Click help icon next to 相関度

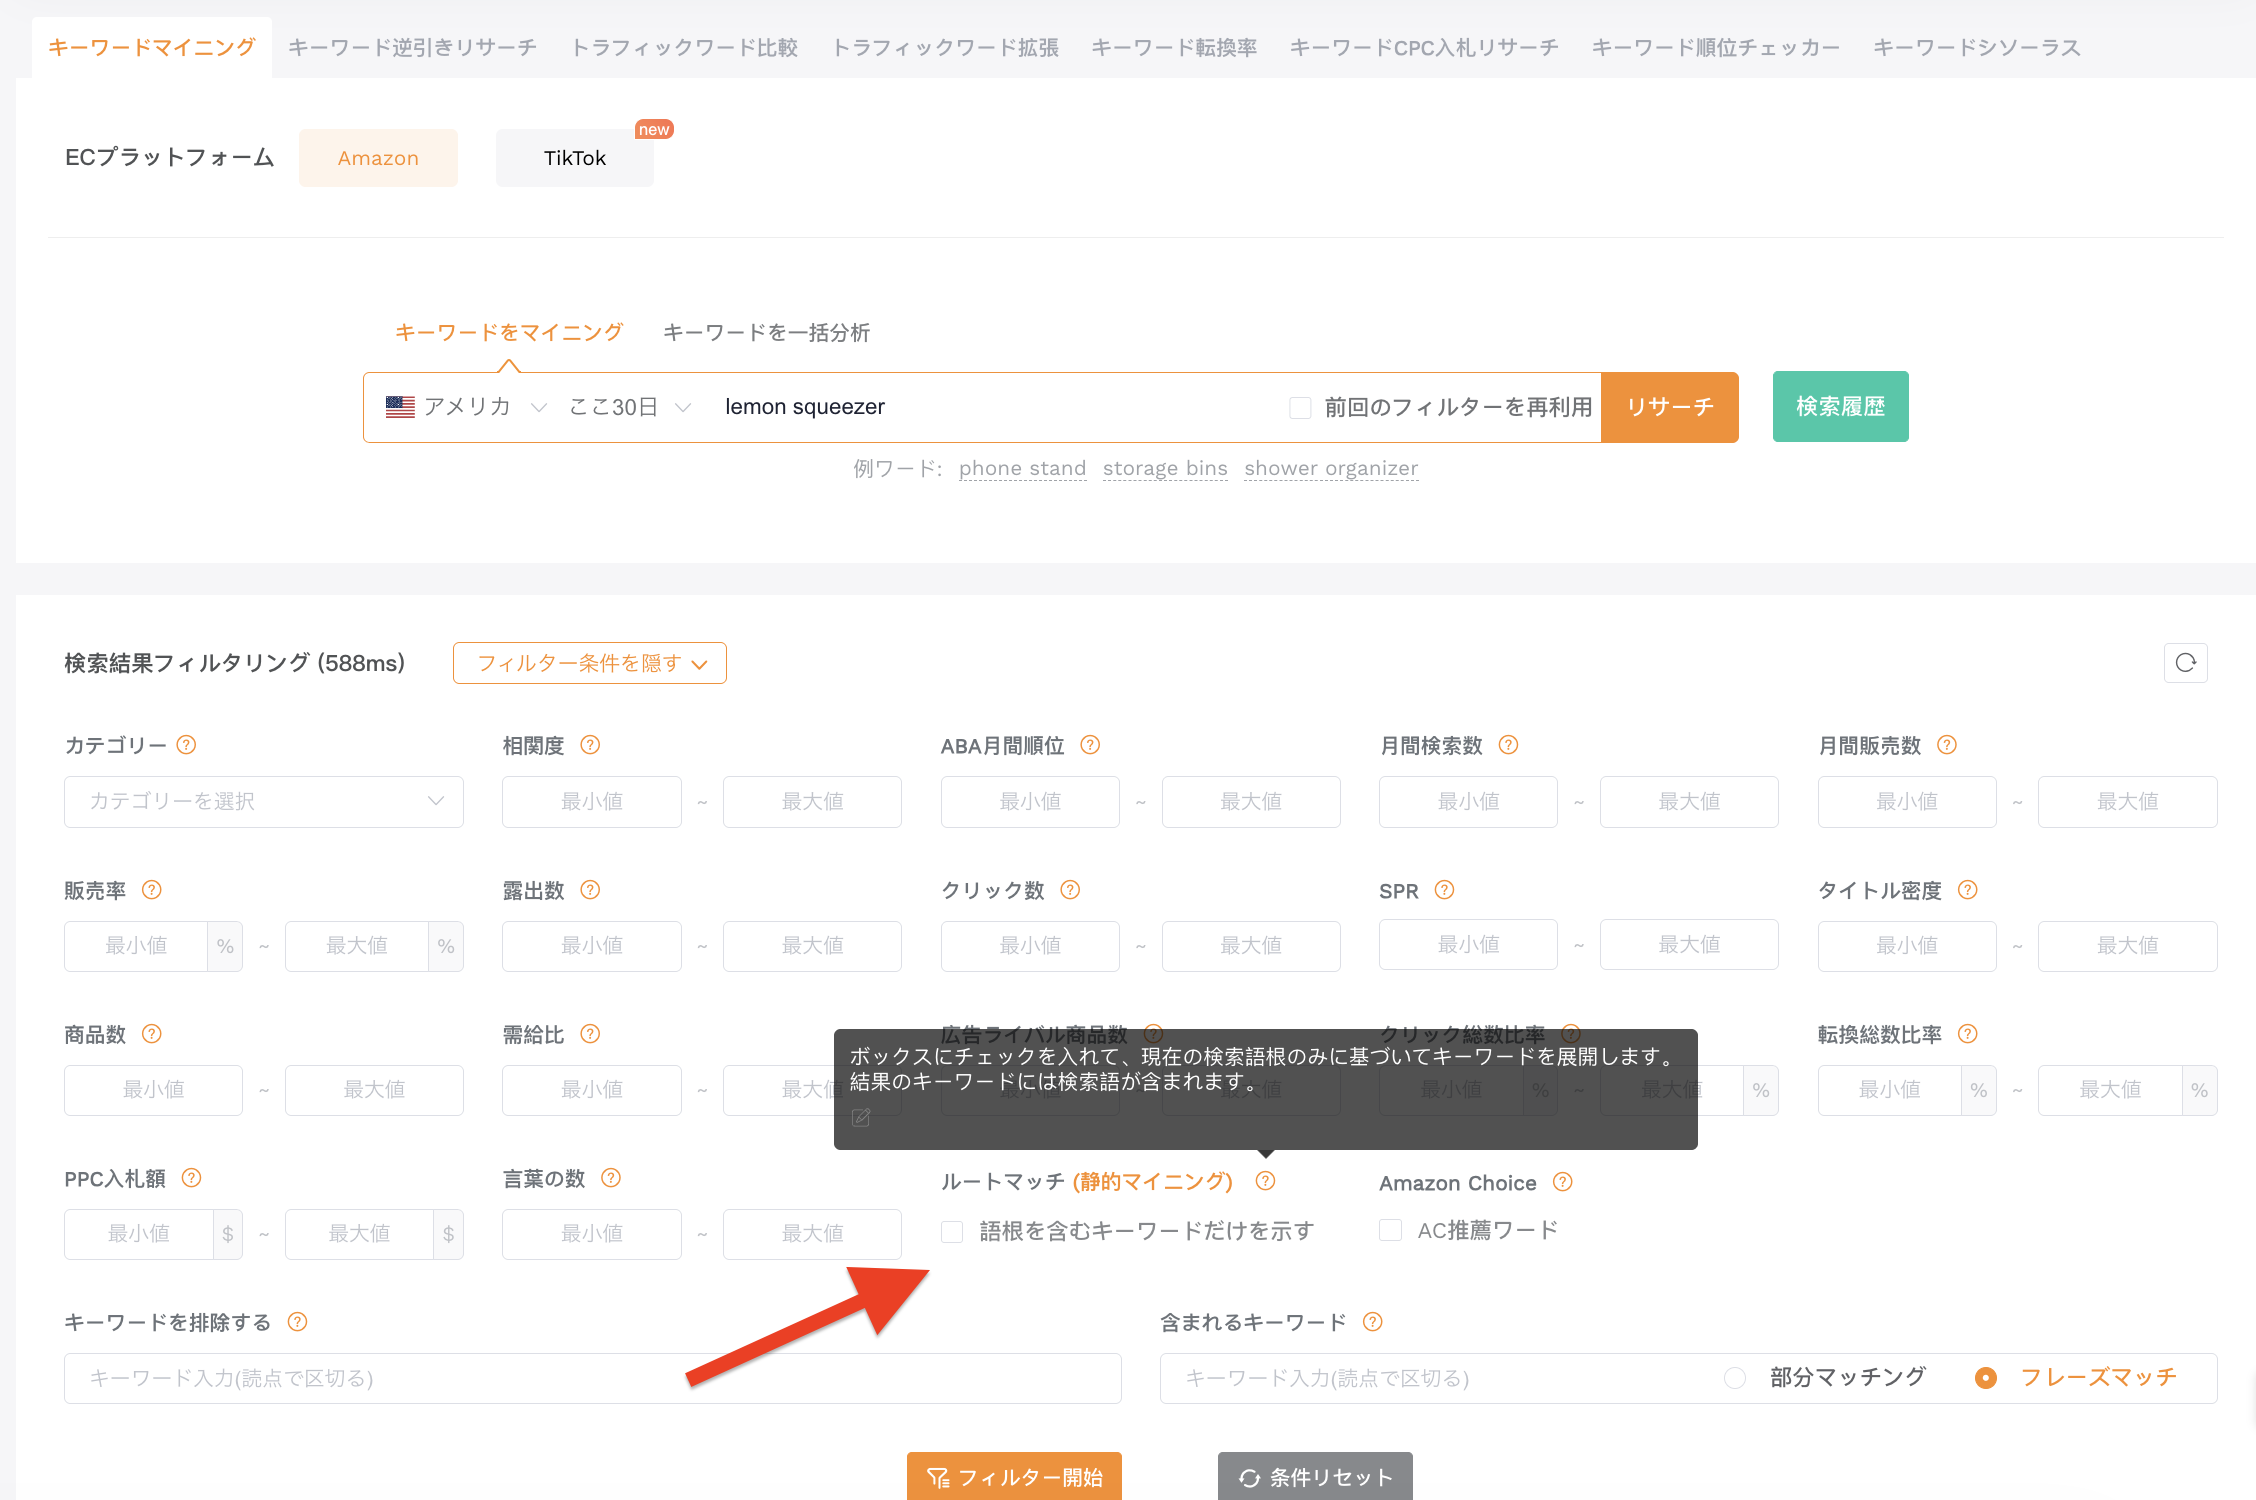click(590, 745)
